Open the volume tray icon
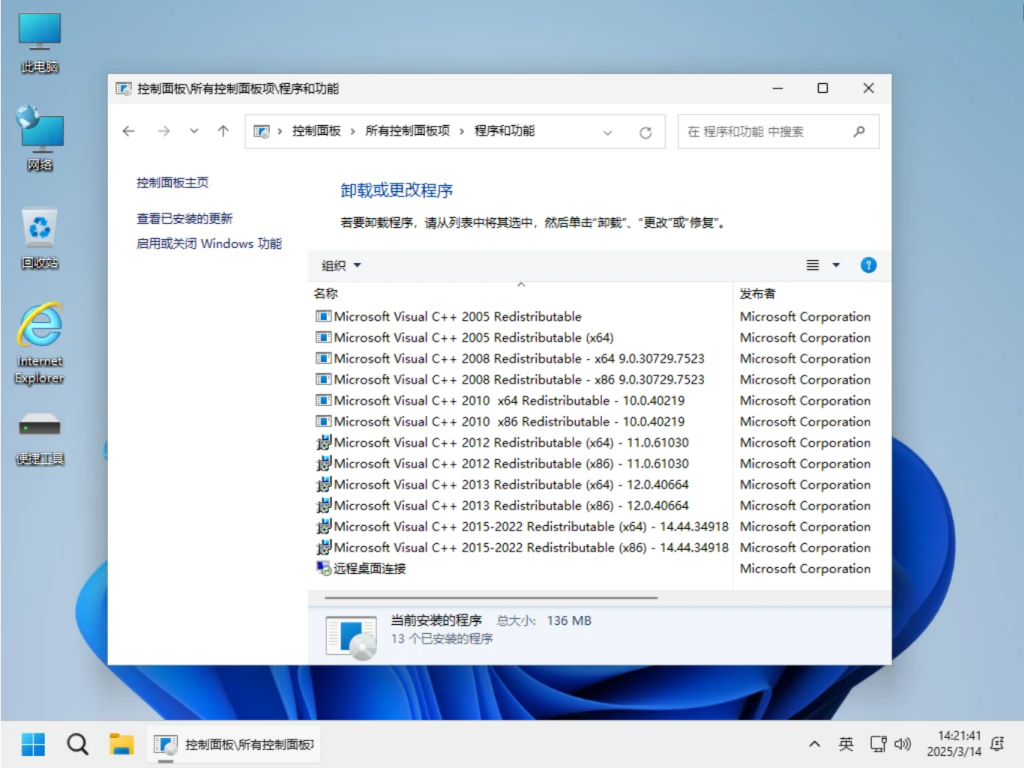Screen dimensions: 1024x768 pyautogui.click(x=903, y=744)
